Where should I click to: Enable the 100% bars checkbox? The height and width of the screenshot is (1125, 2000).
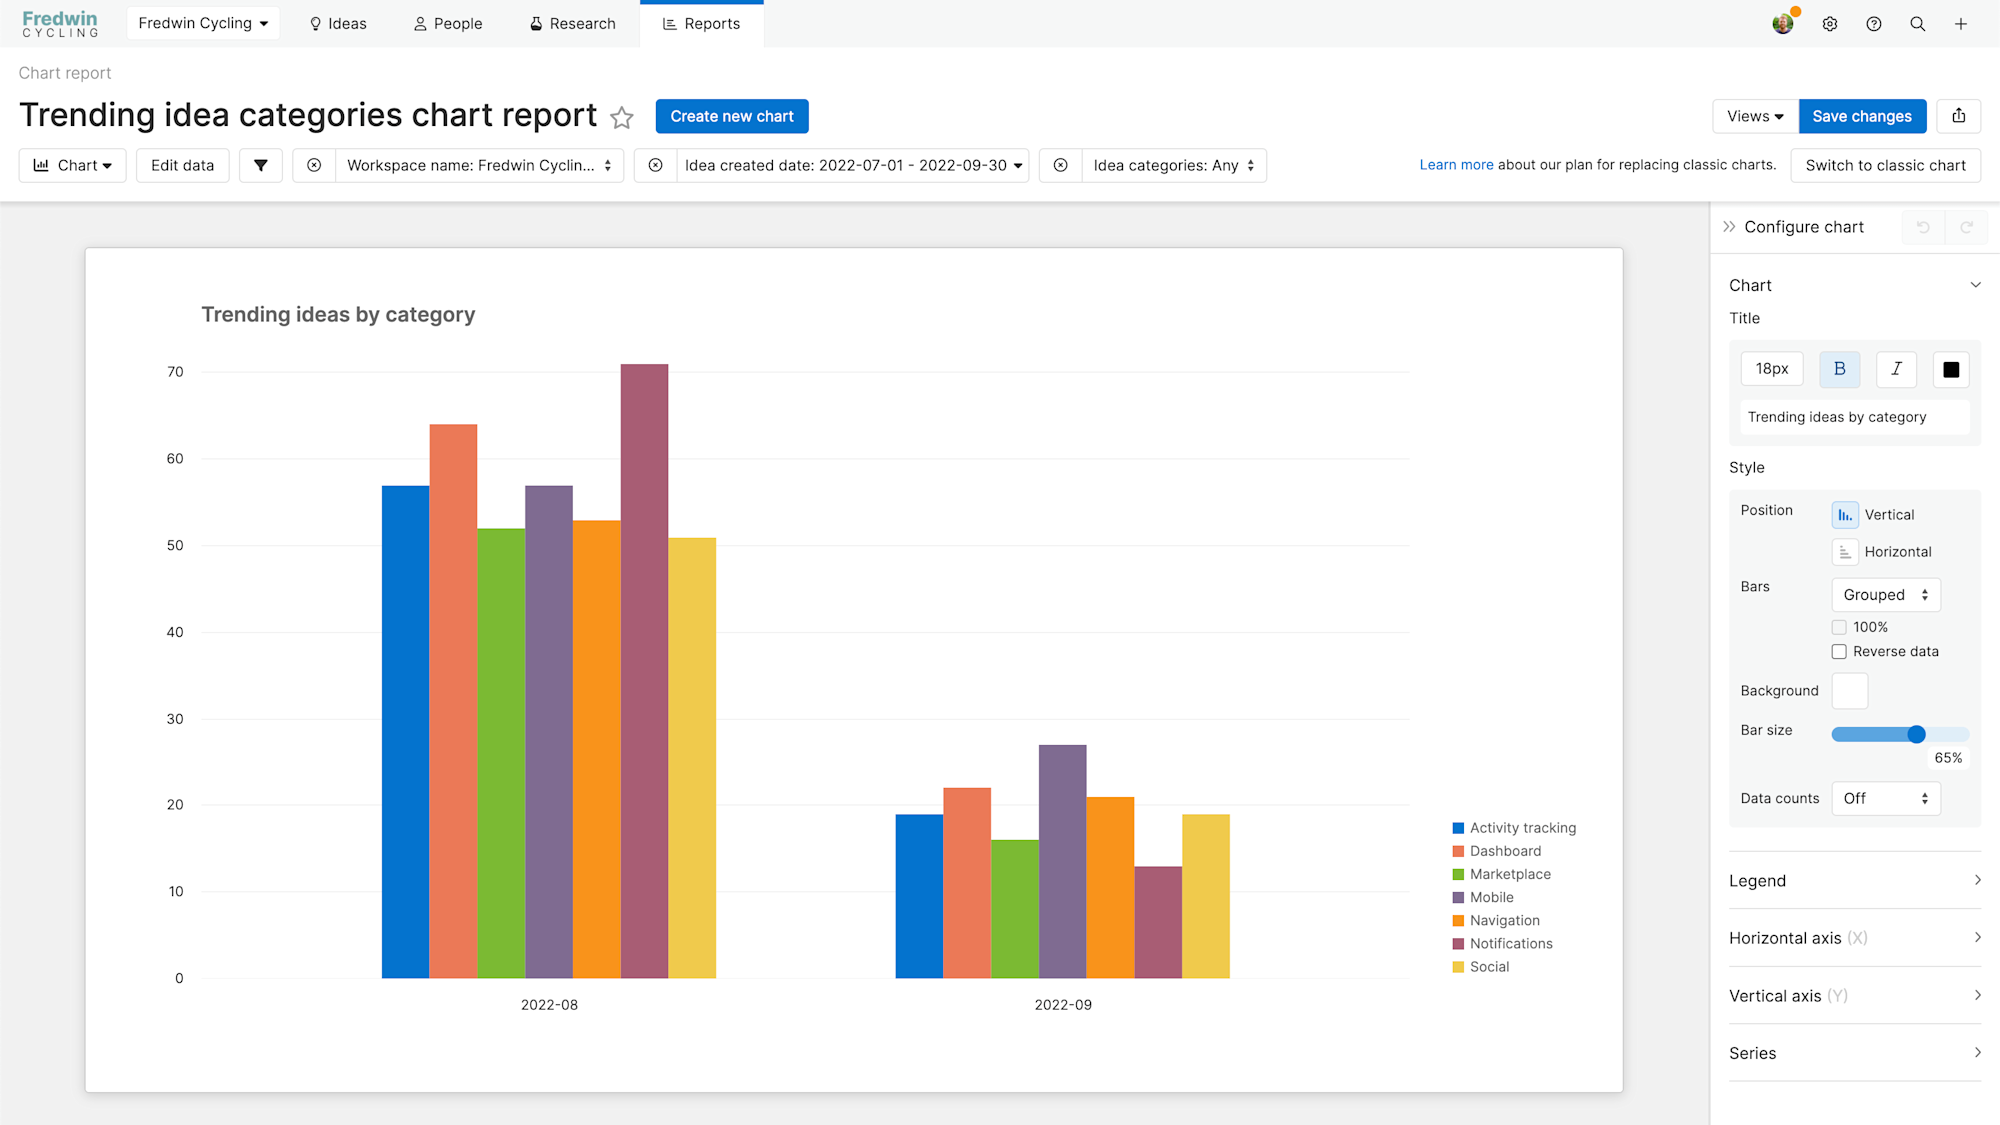point(1839,626)
